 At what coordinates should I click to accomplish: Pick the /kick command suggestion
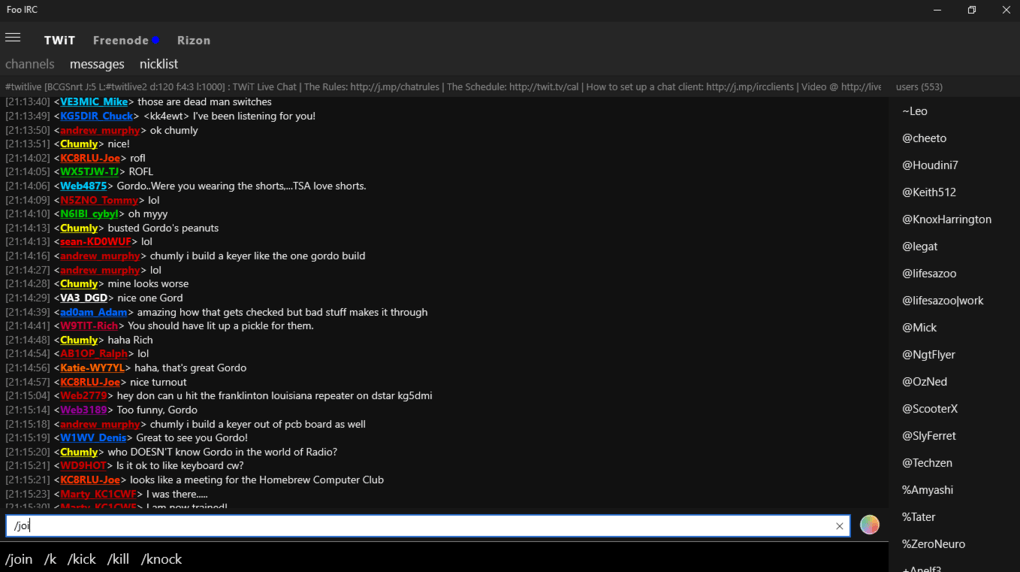[82, 559]
